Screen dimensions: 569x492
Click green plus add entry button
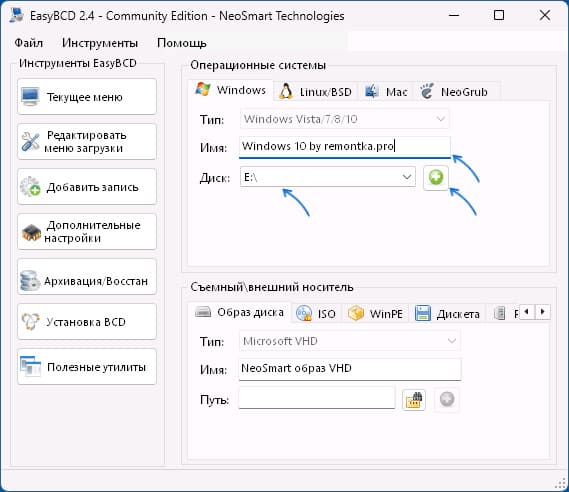[x=435, y=178]
